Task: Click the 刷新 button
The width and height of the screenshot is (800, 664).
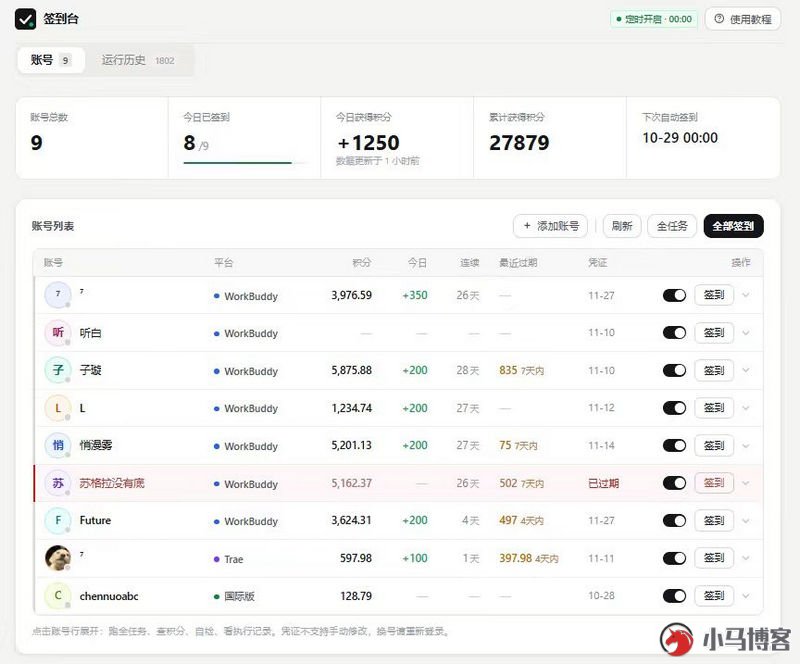Action: tap(622, 226)
